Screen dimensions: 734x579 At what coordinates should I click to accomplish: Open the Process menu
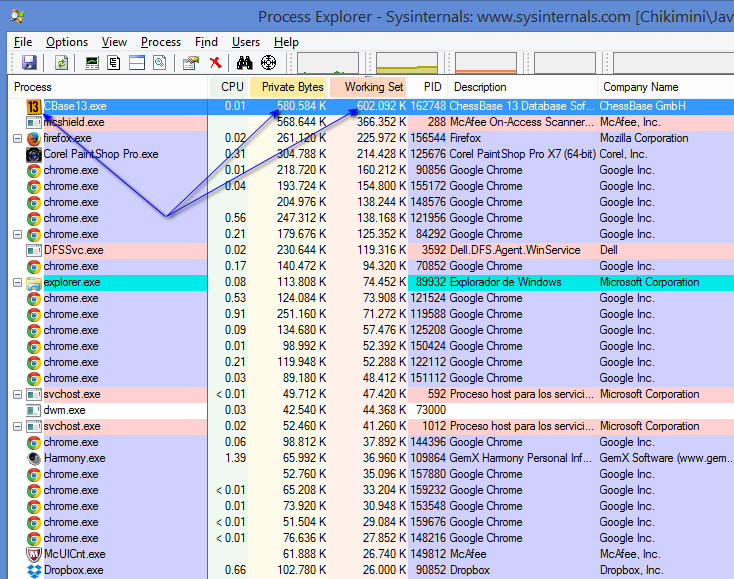click(161, 42)
